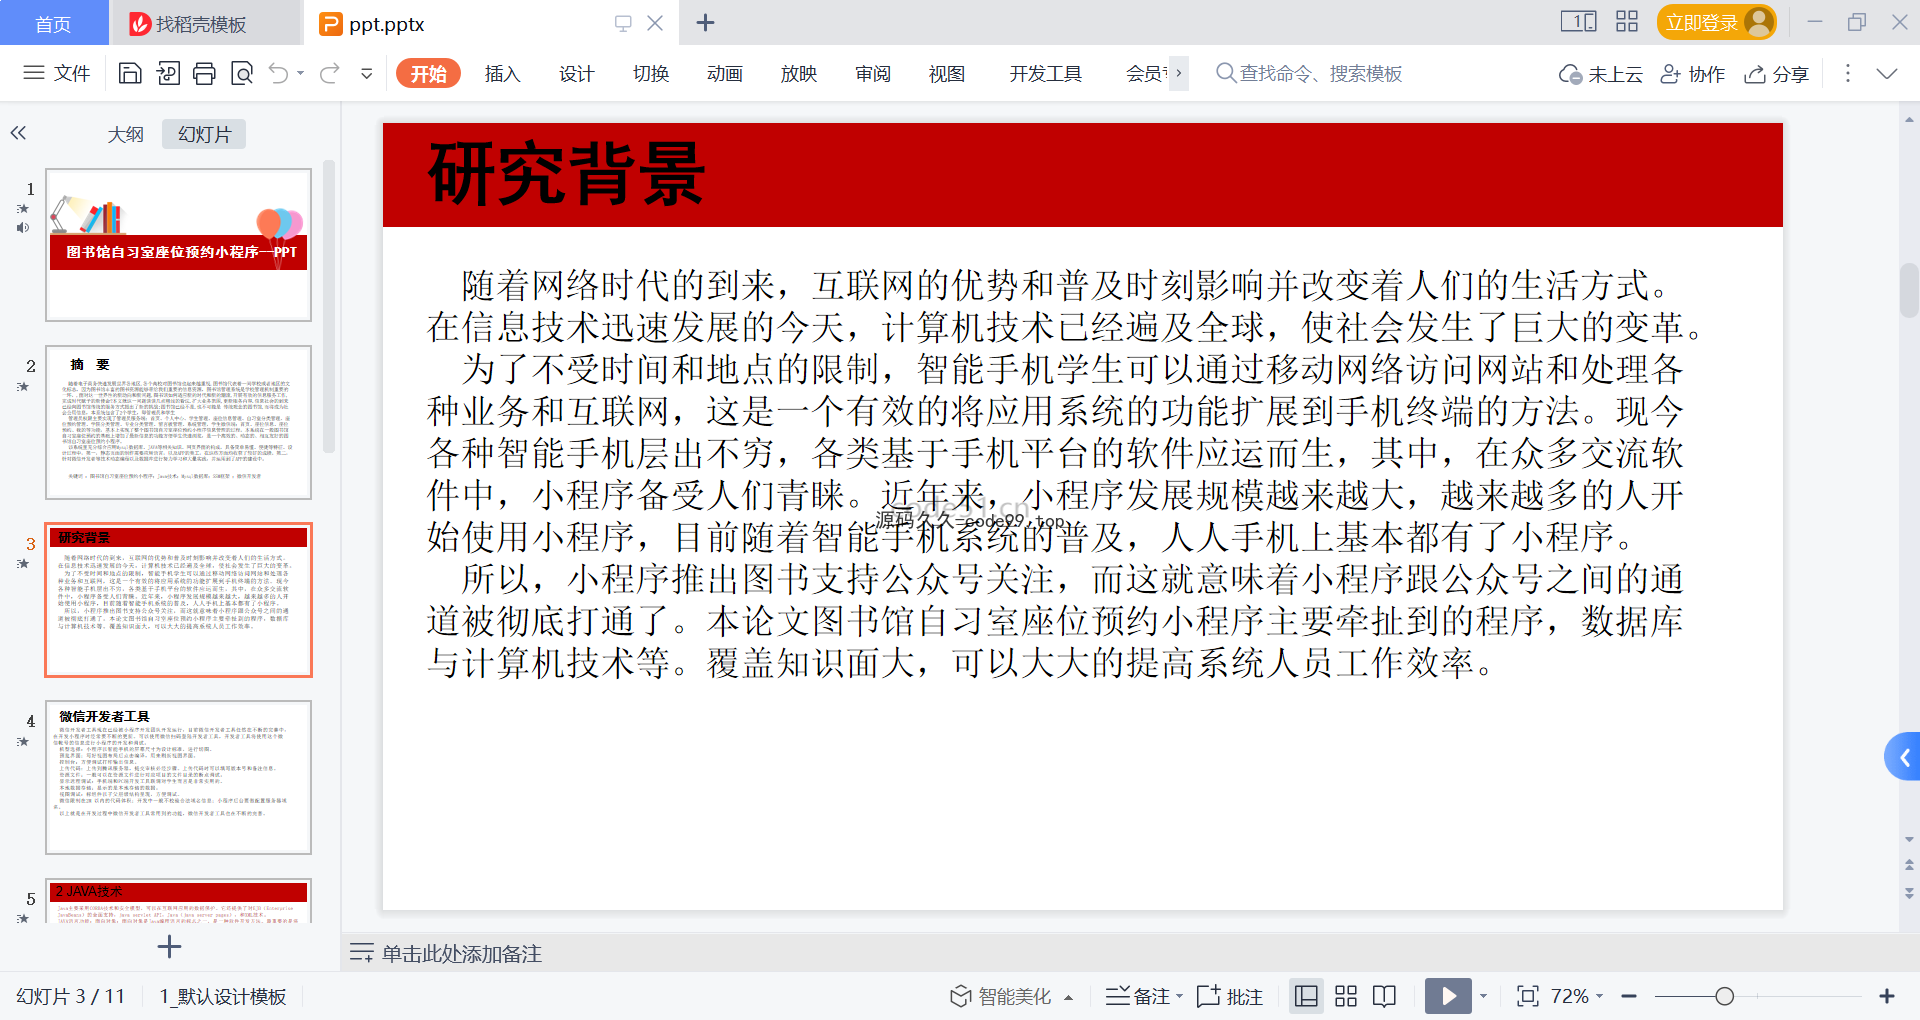Click the search commands field
This screenshot has height=1020, width=1920.
(1310, 73)
